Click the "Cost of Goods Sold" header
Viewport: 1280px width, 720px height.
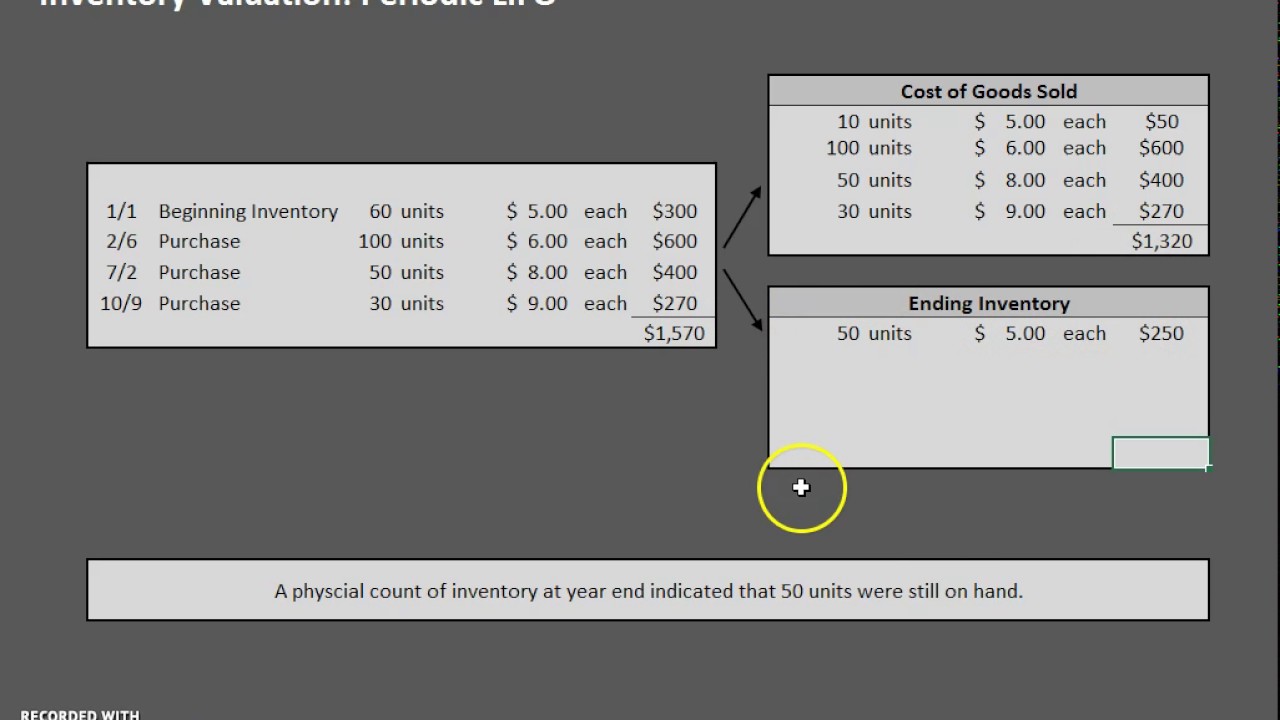(988, 91)
